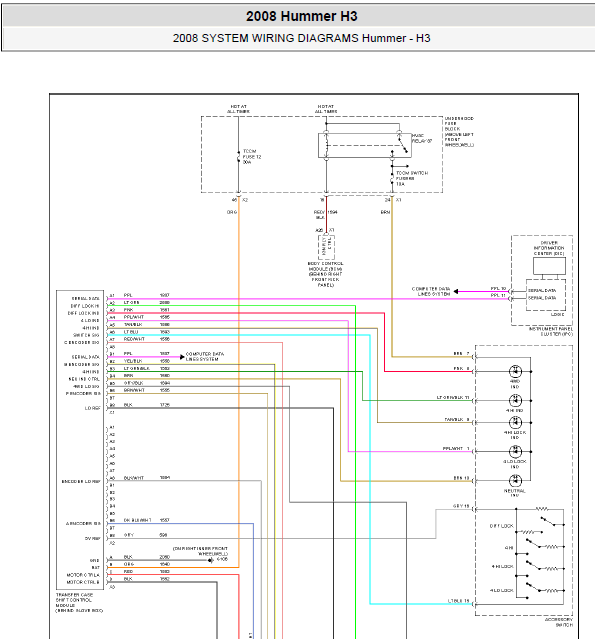
Task: Select the HVAC Relay 67 box
Action: (x=364, y=145)
